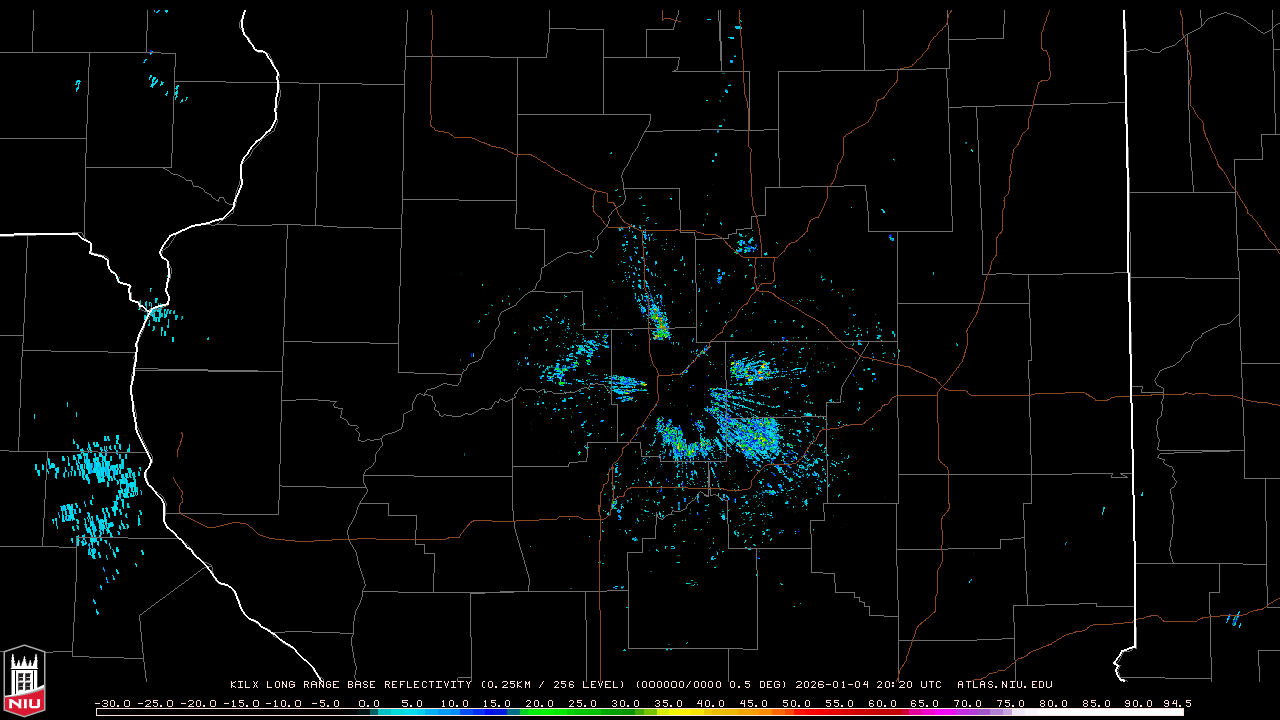The image size is (1280, 720).
Task: Click the magenta 65.0 dBZ color on the scale
Action: 924,712
